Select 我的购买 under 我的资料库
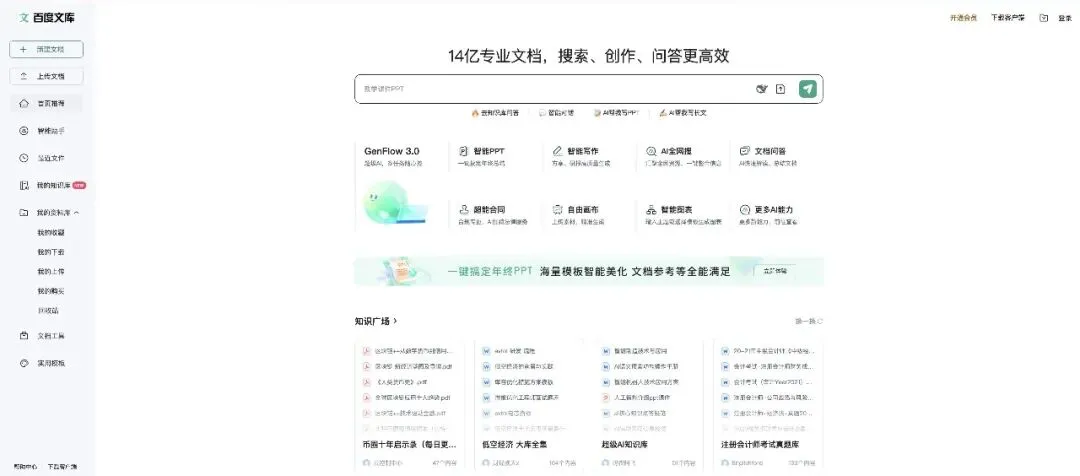1080x476 pixels. pyautogui.click(x=50, y=291)
